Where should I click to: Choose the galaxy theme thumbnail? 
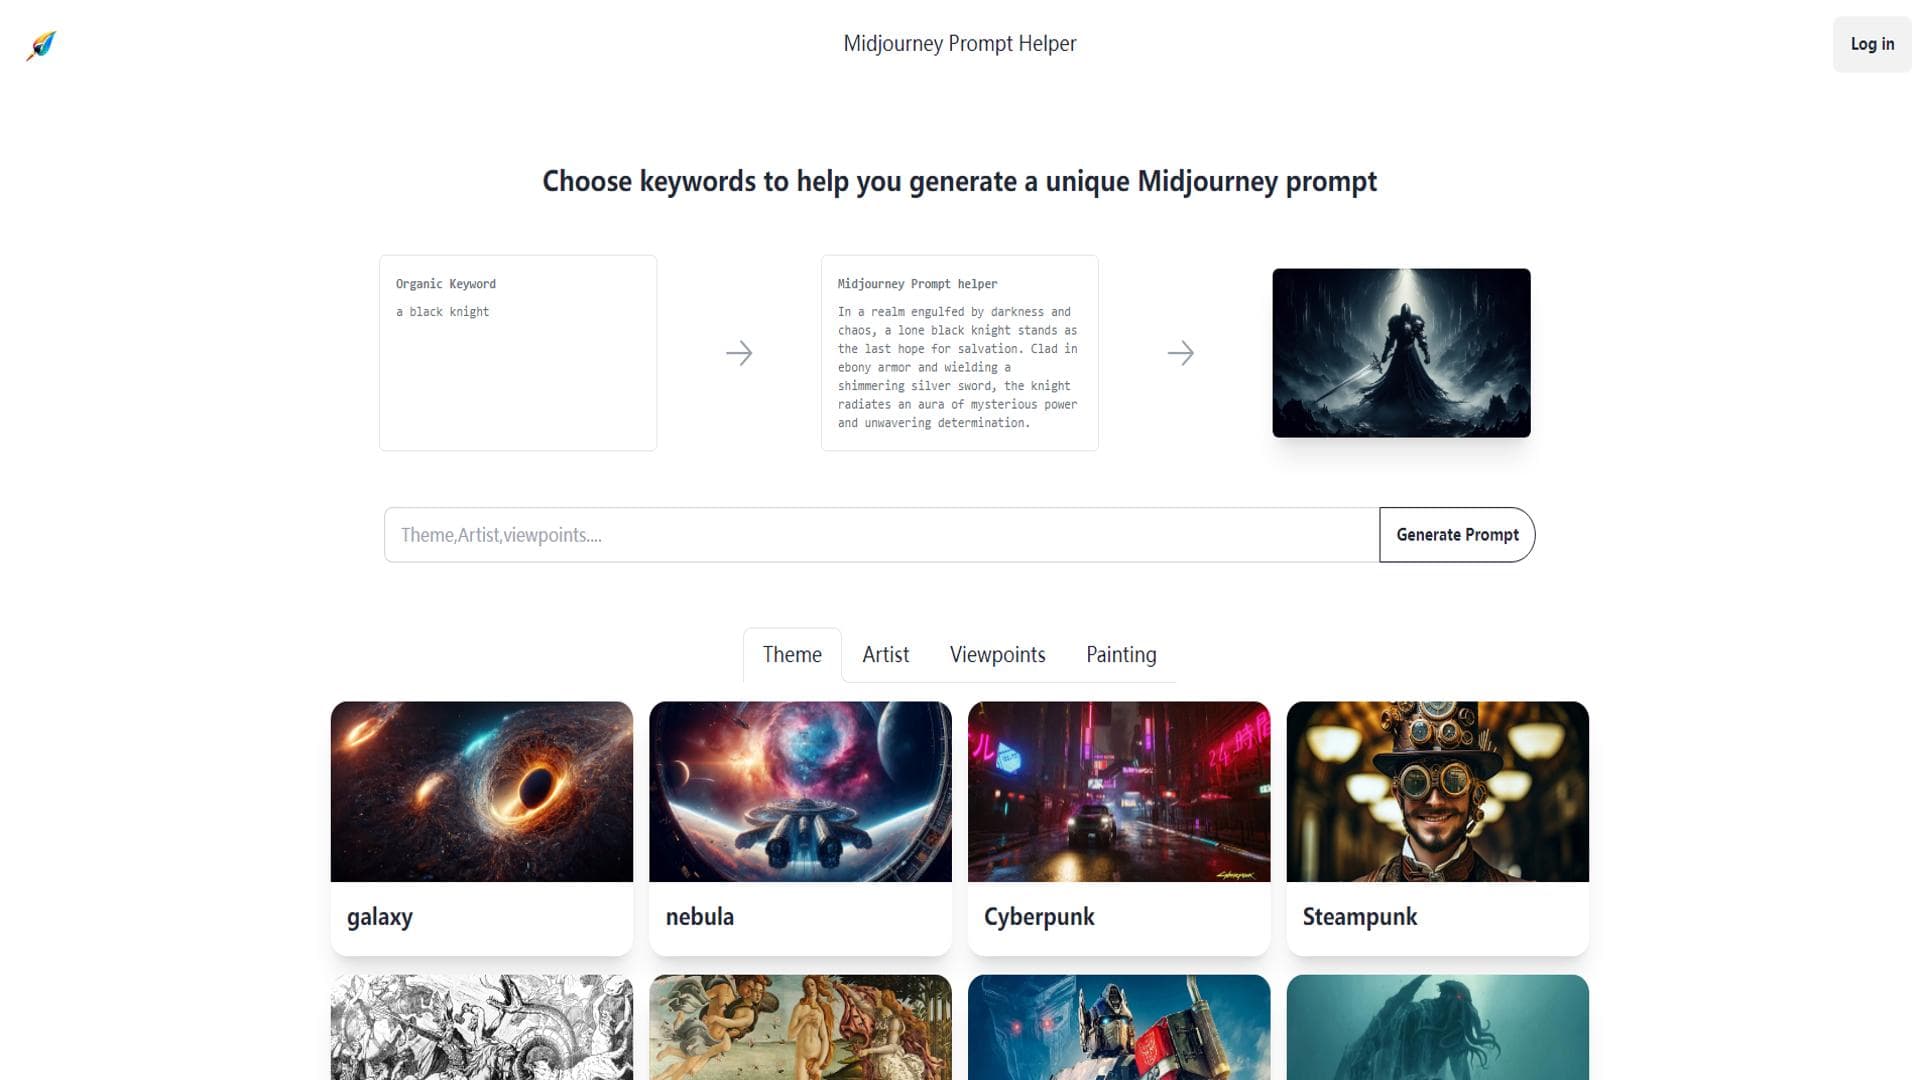[482, 792]
